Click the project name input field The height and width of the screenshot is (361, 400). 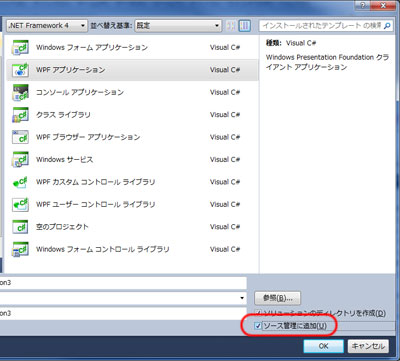tap(123, 283)
